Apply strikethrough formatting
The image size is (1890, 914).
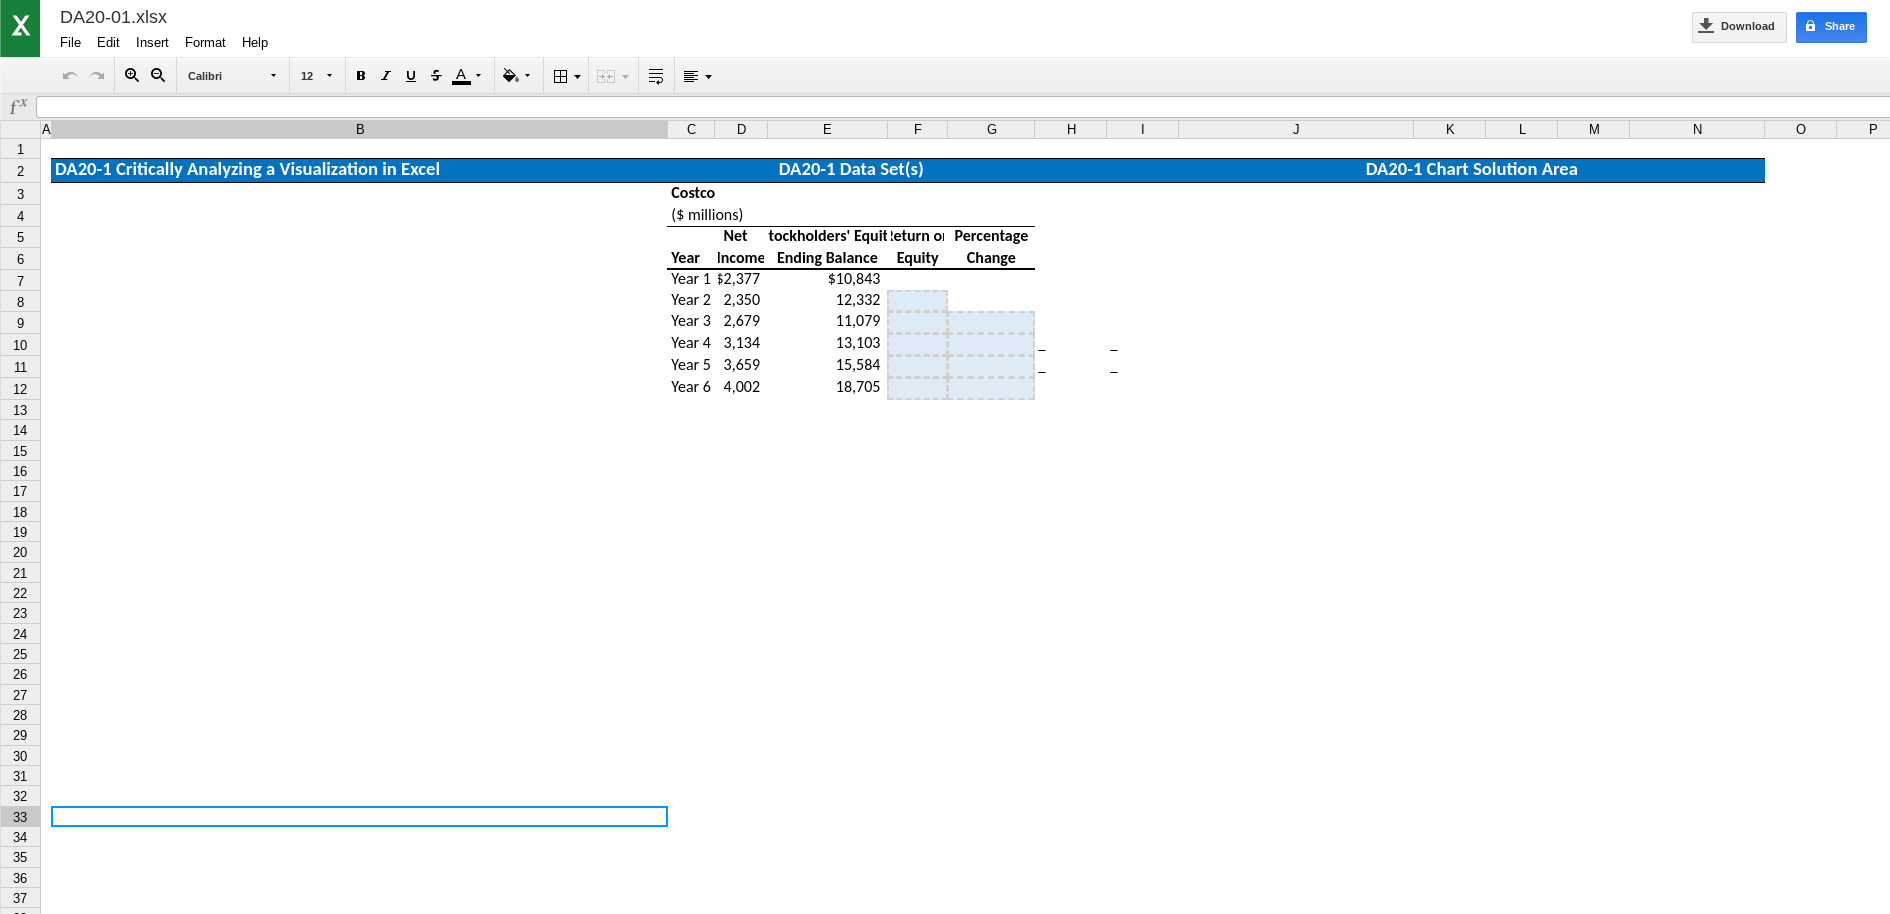click(x=436, y=75)
